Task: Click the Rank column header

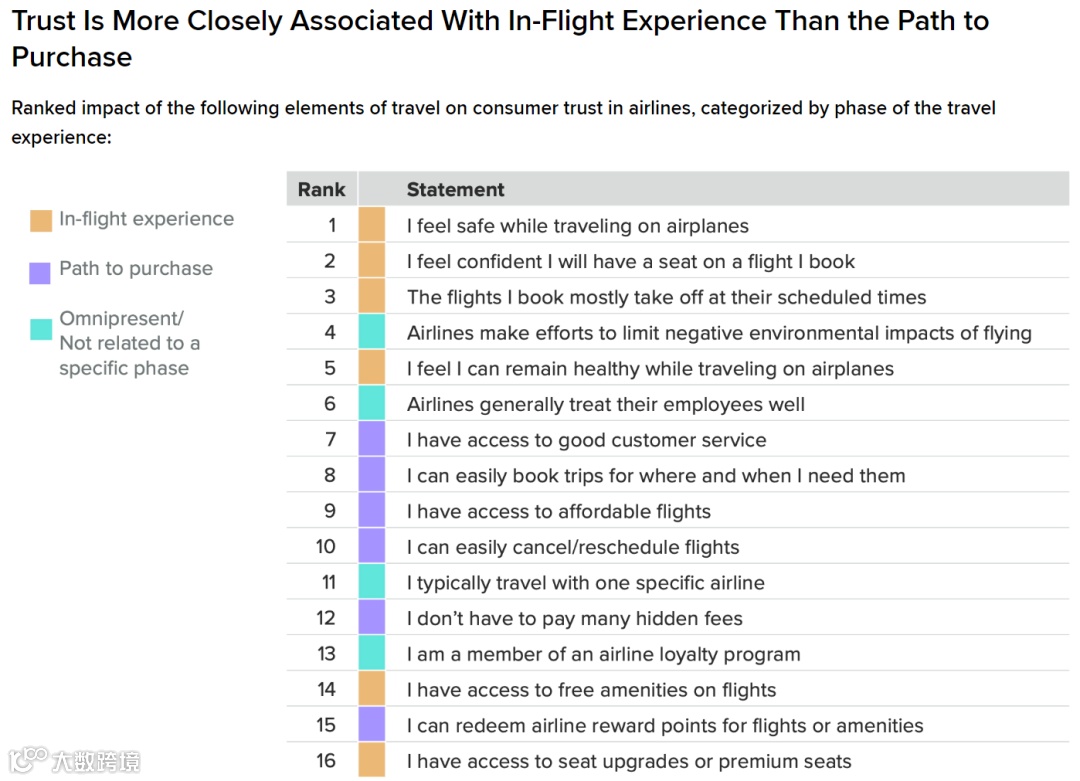Action: coord(321,189)
